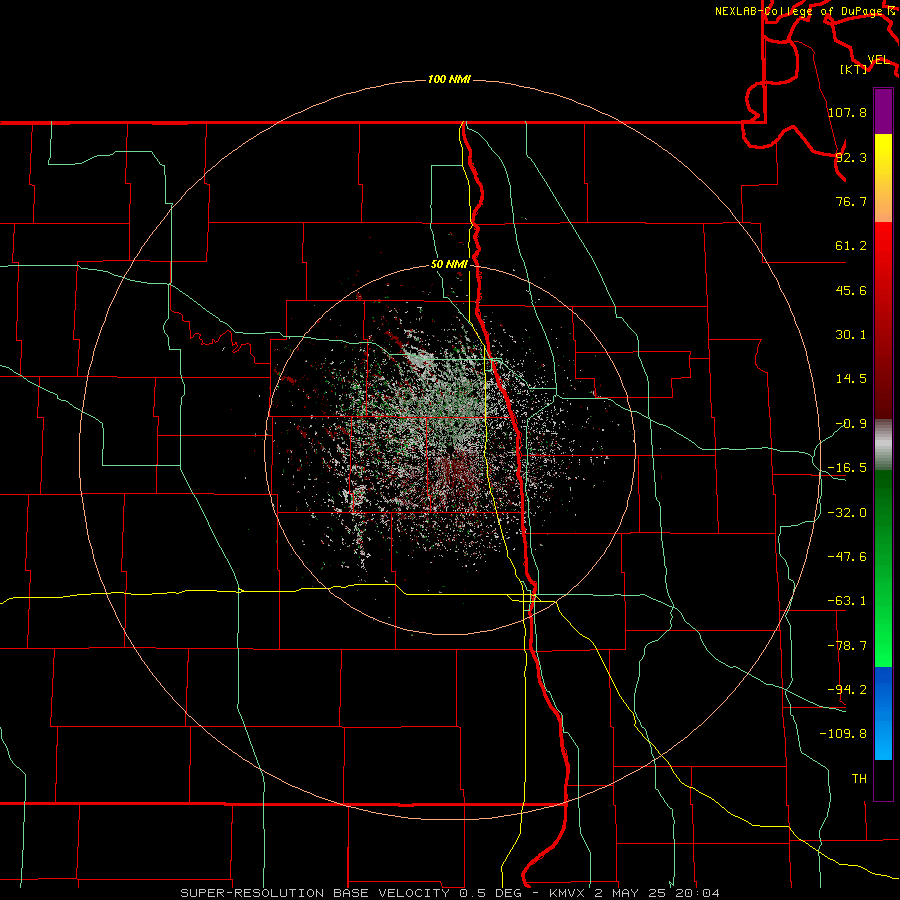Select the -78.7 scale label
Screen dimensions: 900x900
tap(847, 646)
